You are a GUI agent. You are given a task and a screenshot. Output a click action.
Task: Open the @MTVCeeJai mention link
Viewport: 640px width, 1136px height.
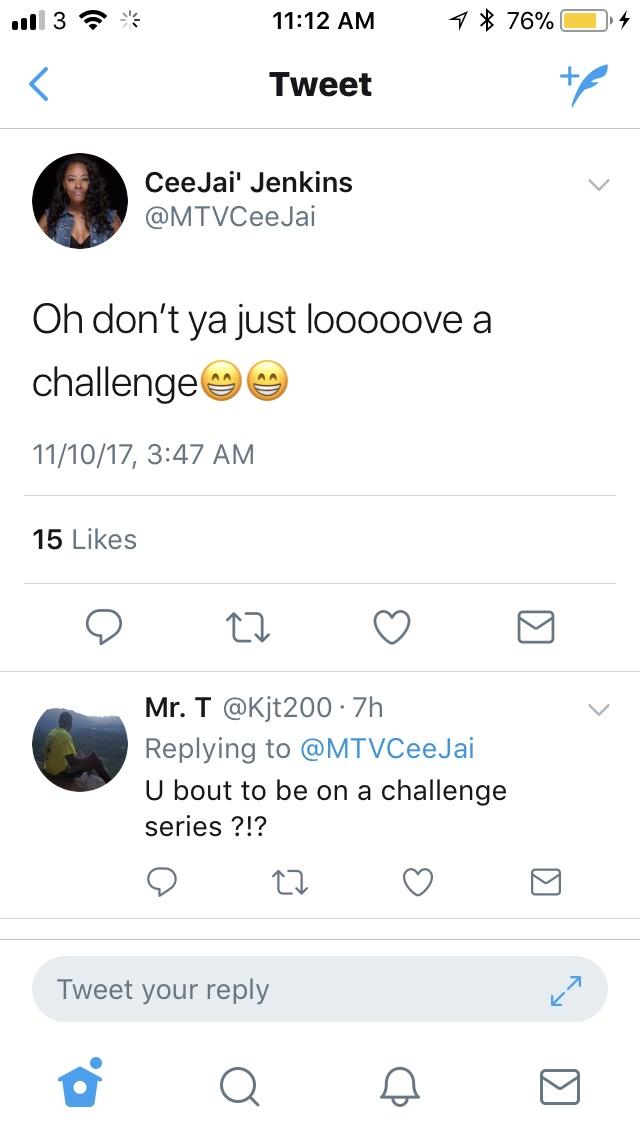(x=387, y=748)
